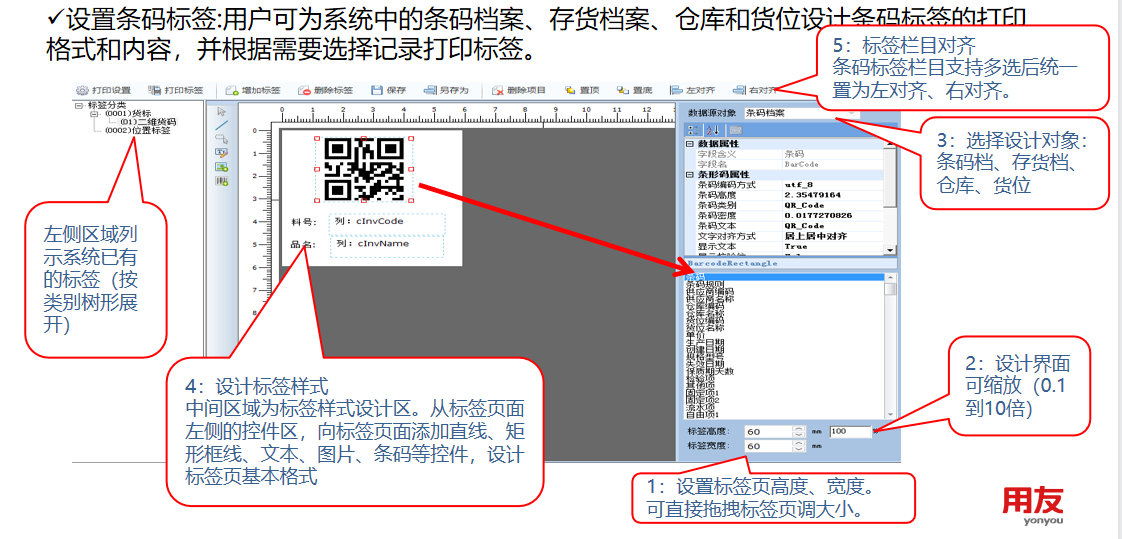Select the picture control tool

[221, 167]
